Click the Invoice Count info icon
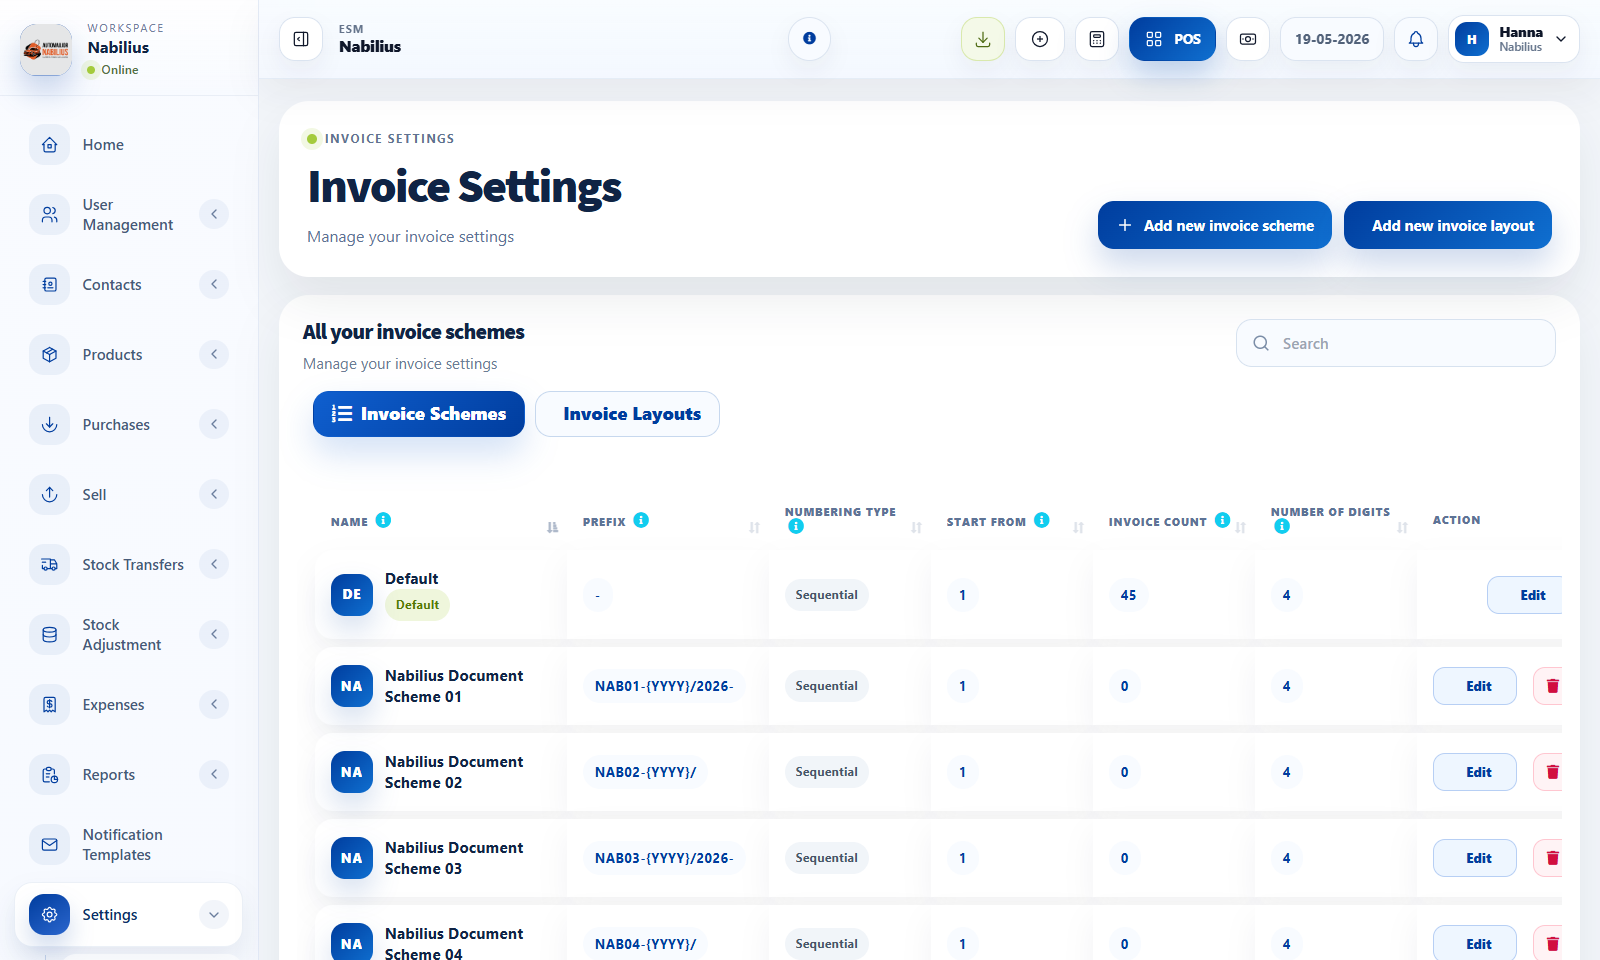Screen dimensions: 1600x960 [1222, 520]
